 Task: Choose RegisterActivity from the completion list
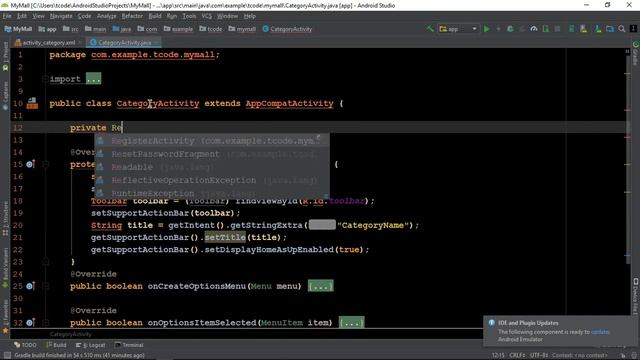pyautogui.click(x=211, y=141)
